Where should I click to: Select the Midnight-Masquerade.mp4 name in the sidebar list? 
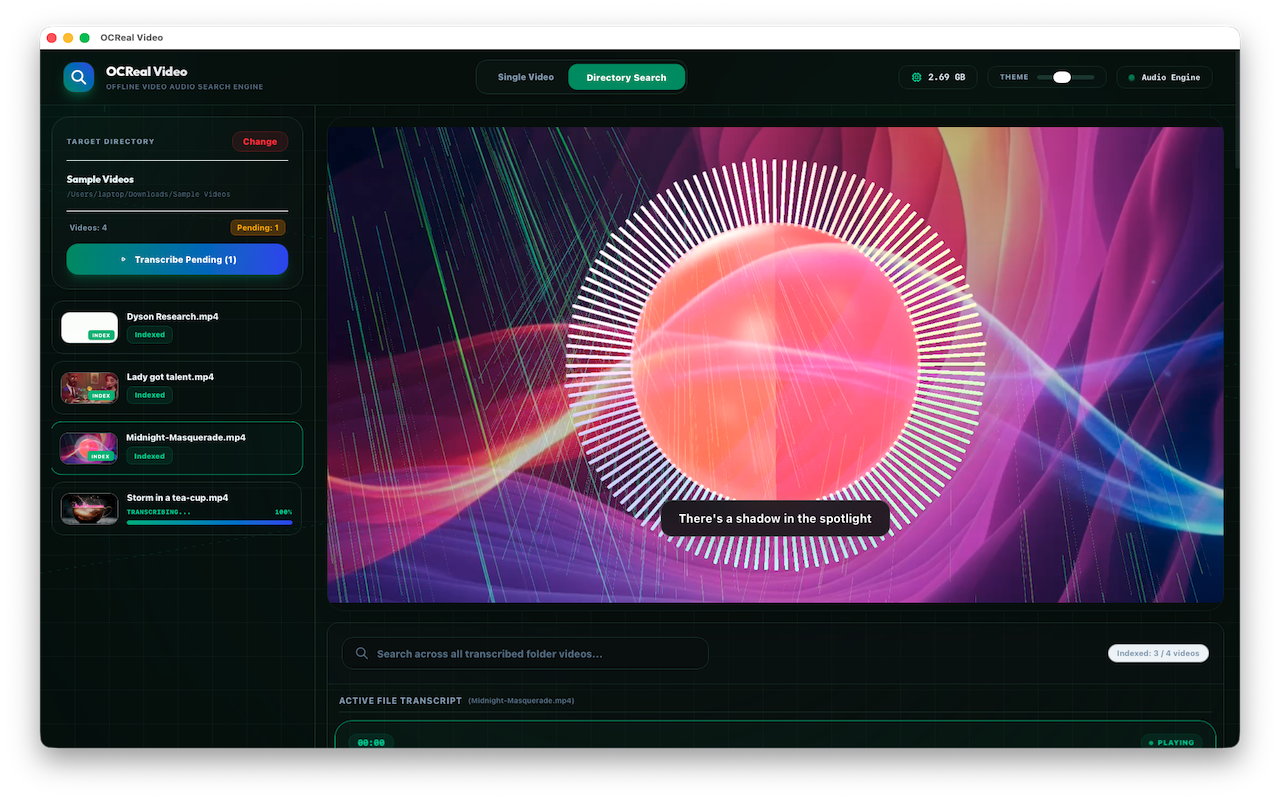186,438
